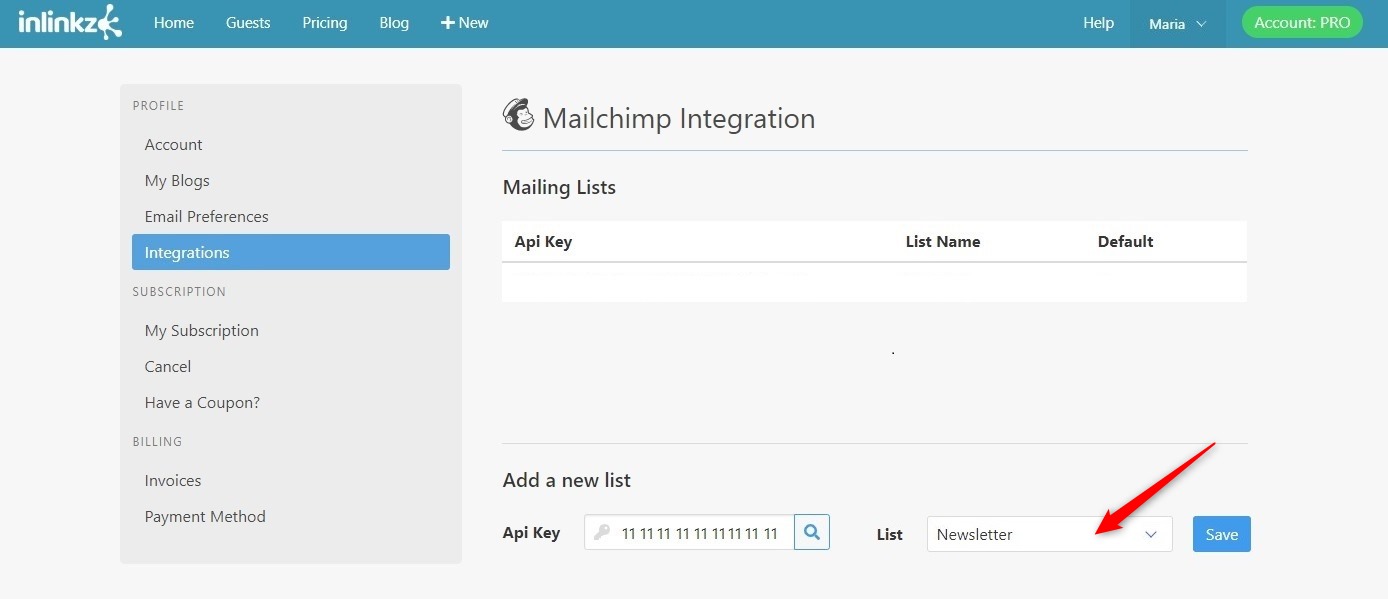
Task: Open Help from the top bar
Action: click(1098, 23)
